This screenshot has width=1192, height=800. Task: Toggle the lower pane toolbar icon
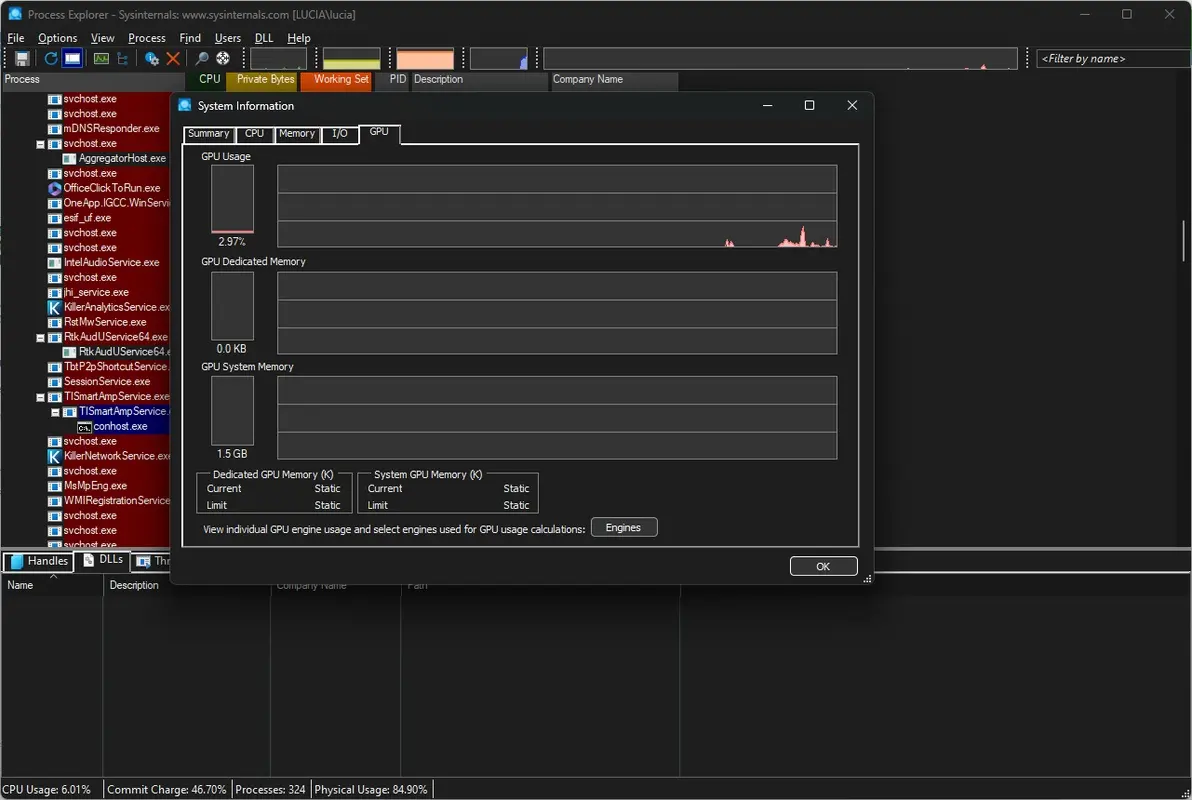(72, 59)
